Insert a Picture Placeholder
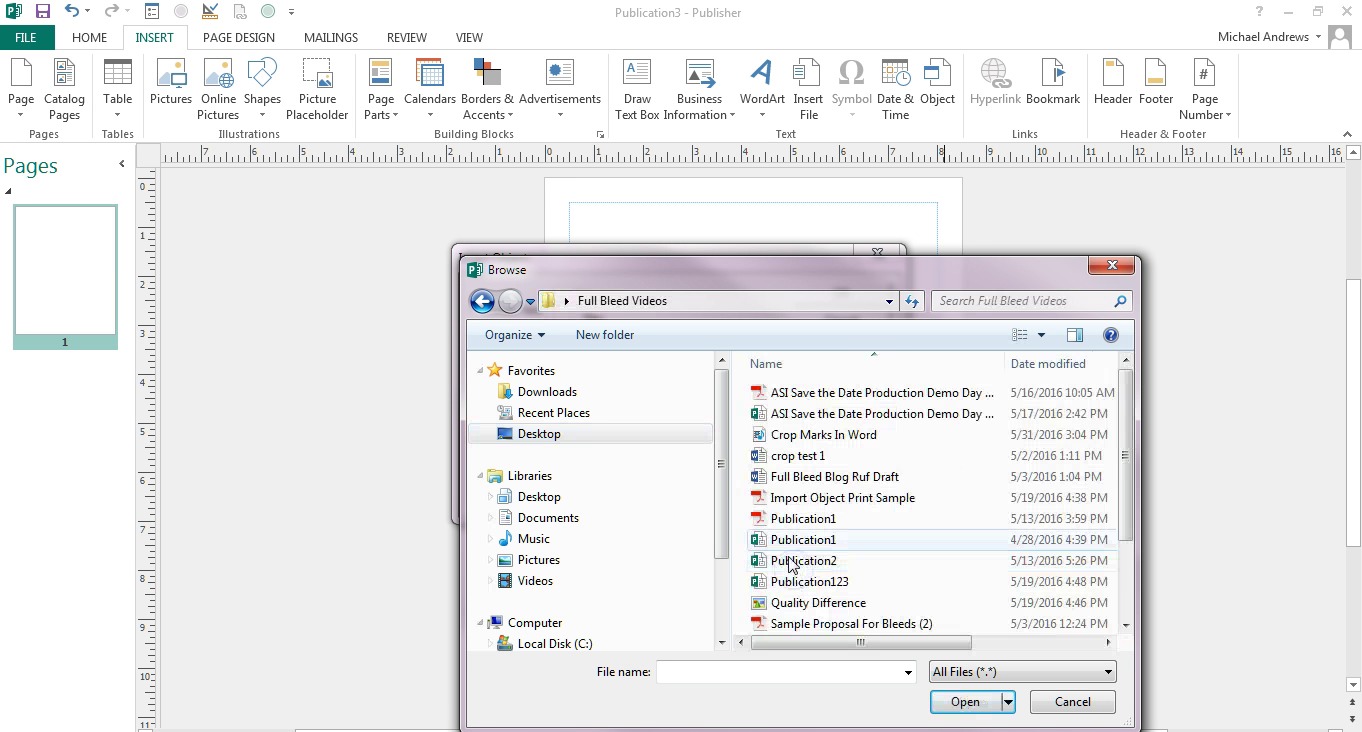 coord(317,90)
